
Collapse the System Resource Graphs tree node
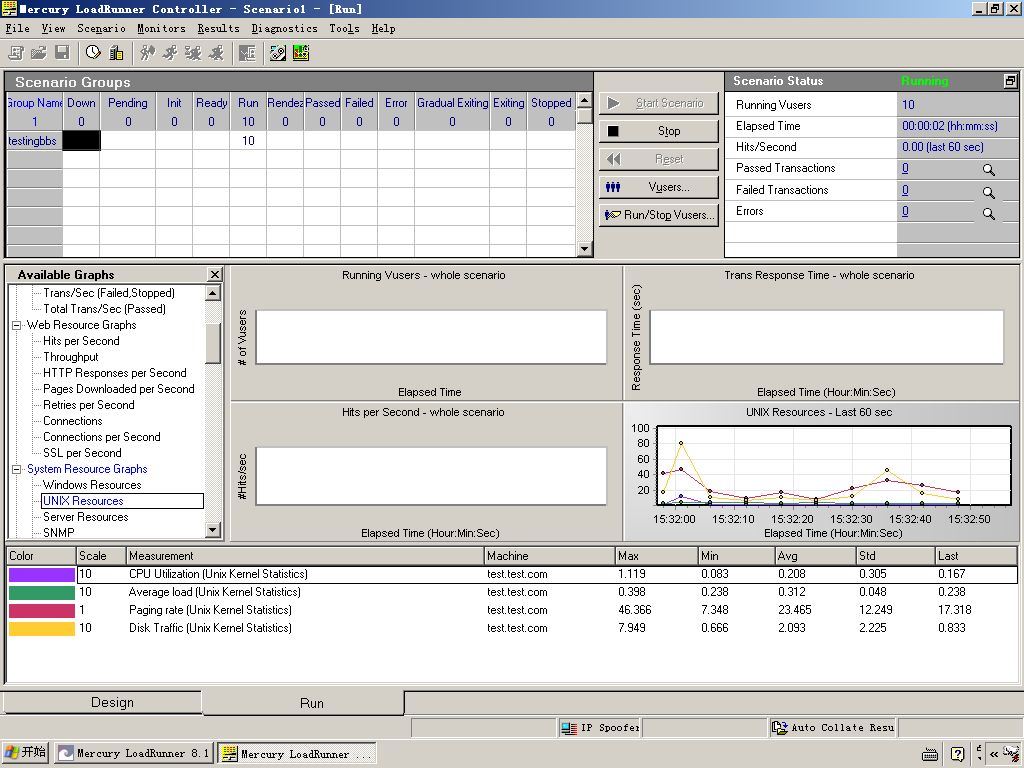[16, 470]
